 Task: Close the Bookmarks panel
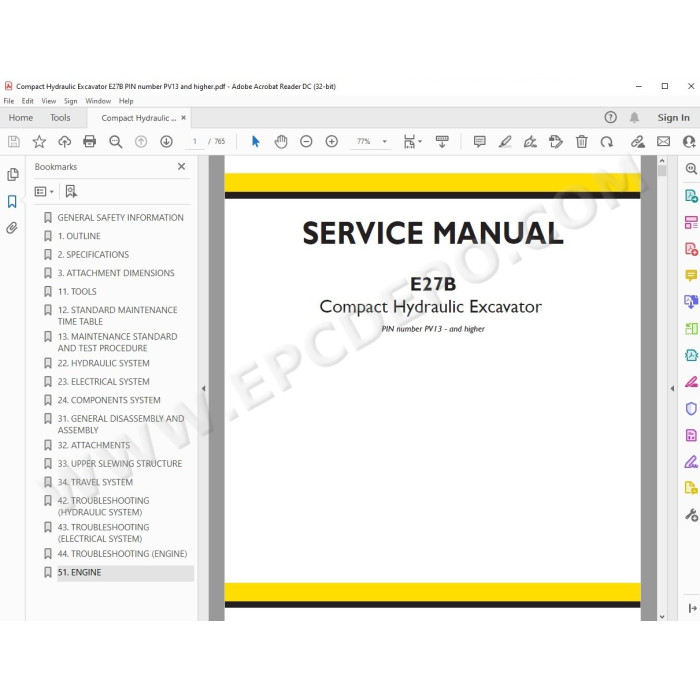click(181, 167)
